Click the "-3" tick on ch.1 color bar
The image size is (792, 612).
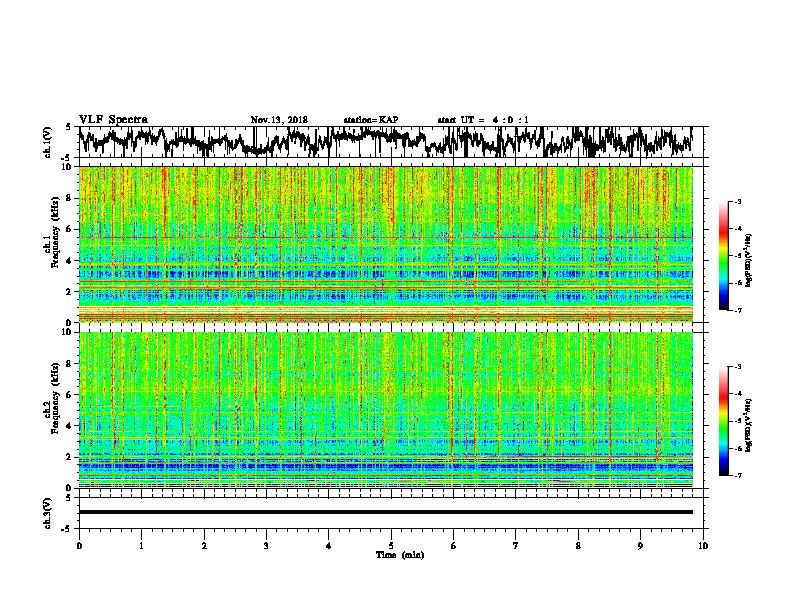point(738,202)
